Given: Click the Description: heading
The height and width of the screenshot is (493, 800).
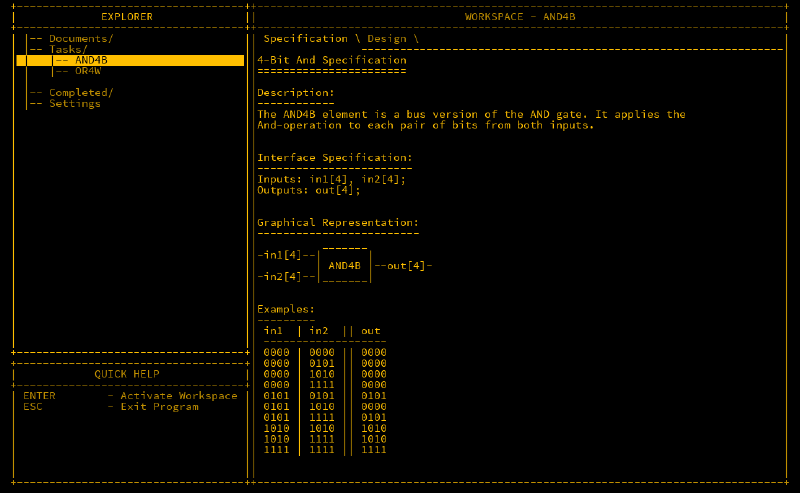Looking at the screenshot, I should [295, 93].
